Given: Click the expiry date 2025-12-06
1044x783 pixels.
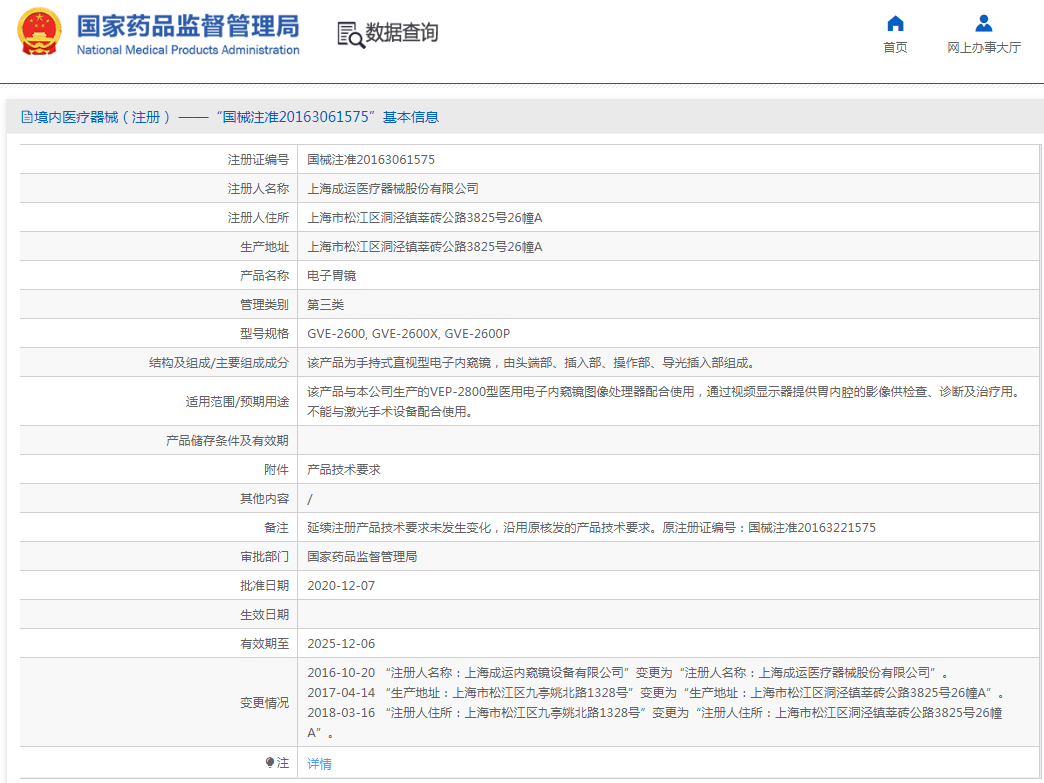Looking at the screenshot, I should point(340,644).
